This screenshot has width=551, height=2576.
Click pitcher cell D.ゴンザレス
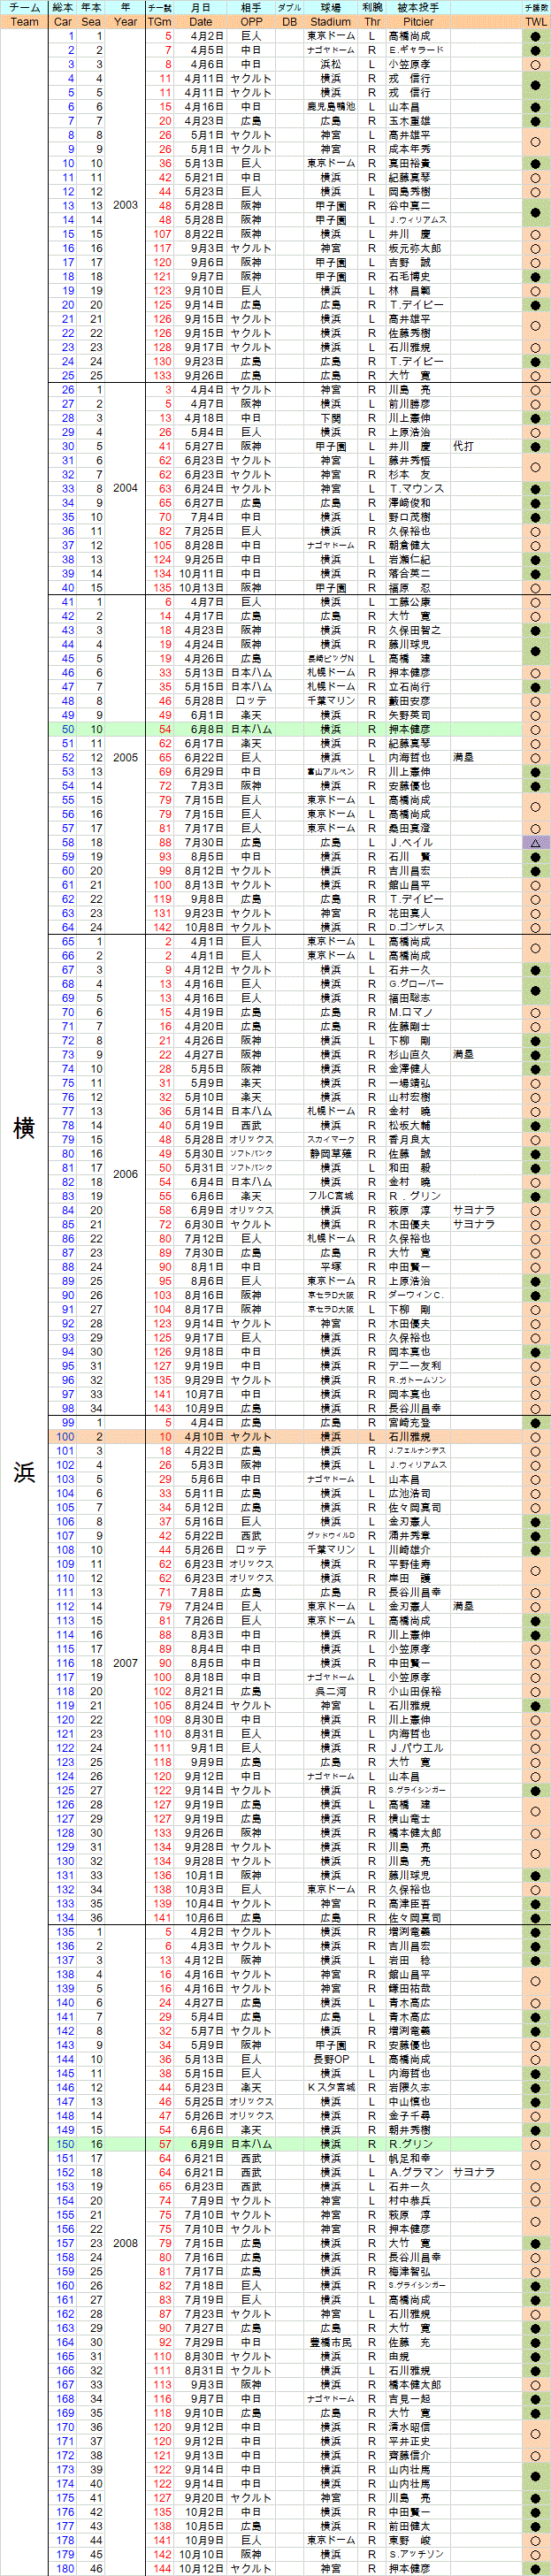tap(418, 927)
